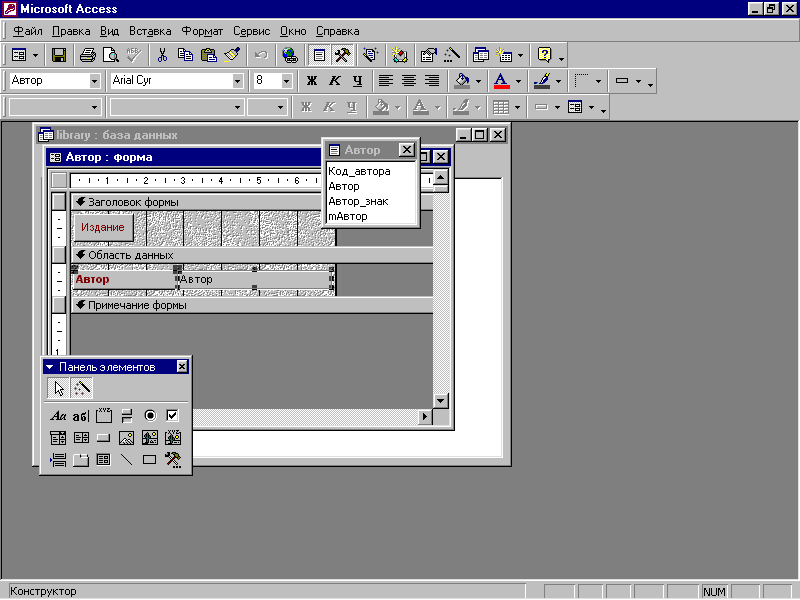Select Автор_знак in field list
The width and height of the screenshot is (800, 600).
[358, 201]
